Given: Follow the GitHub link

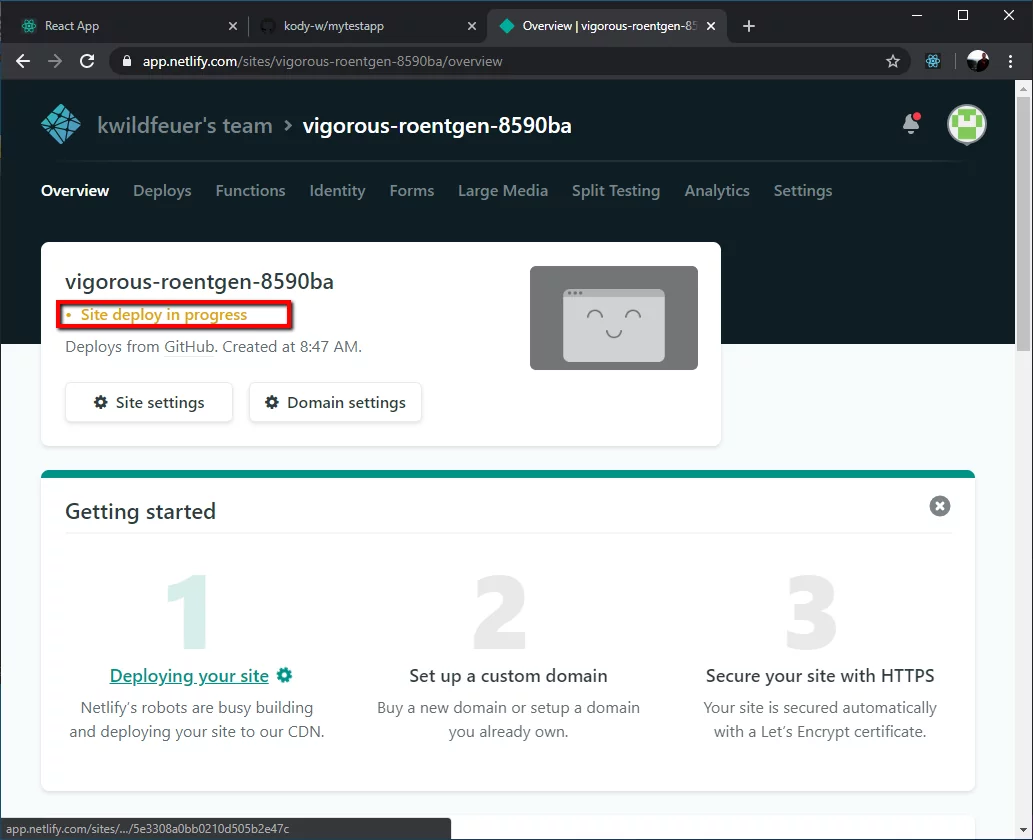Looking at the screenshot, I should coord(189,347).
